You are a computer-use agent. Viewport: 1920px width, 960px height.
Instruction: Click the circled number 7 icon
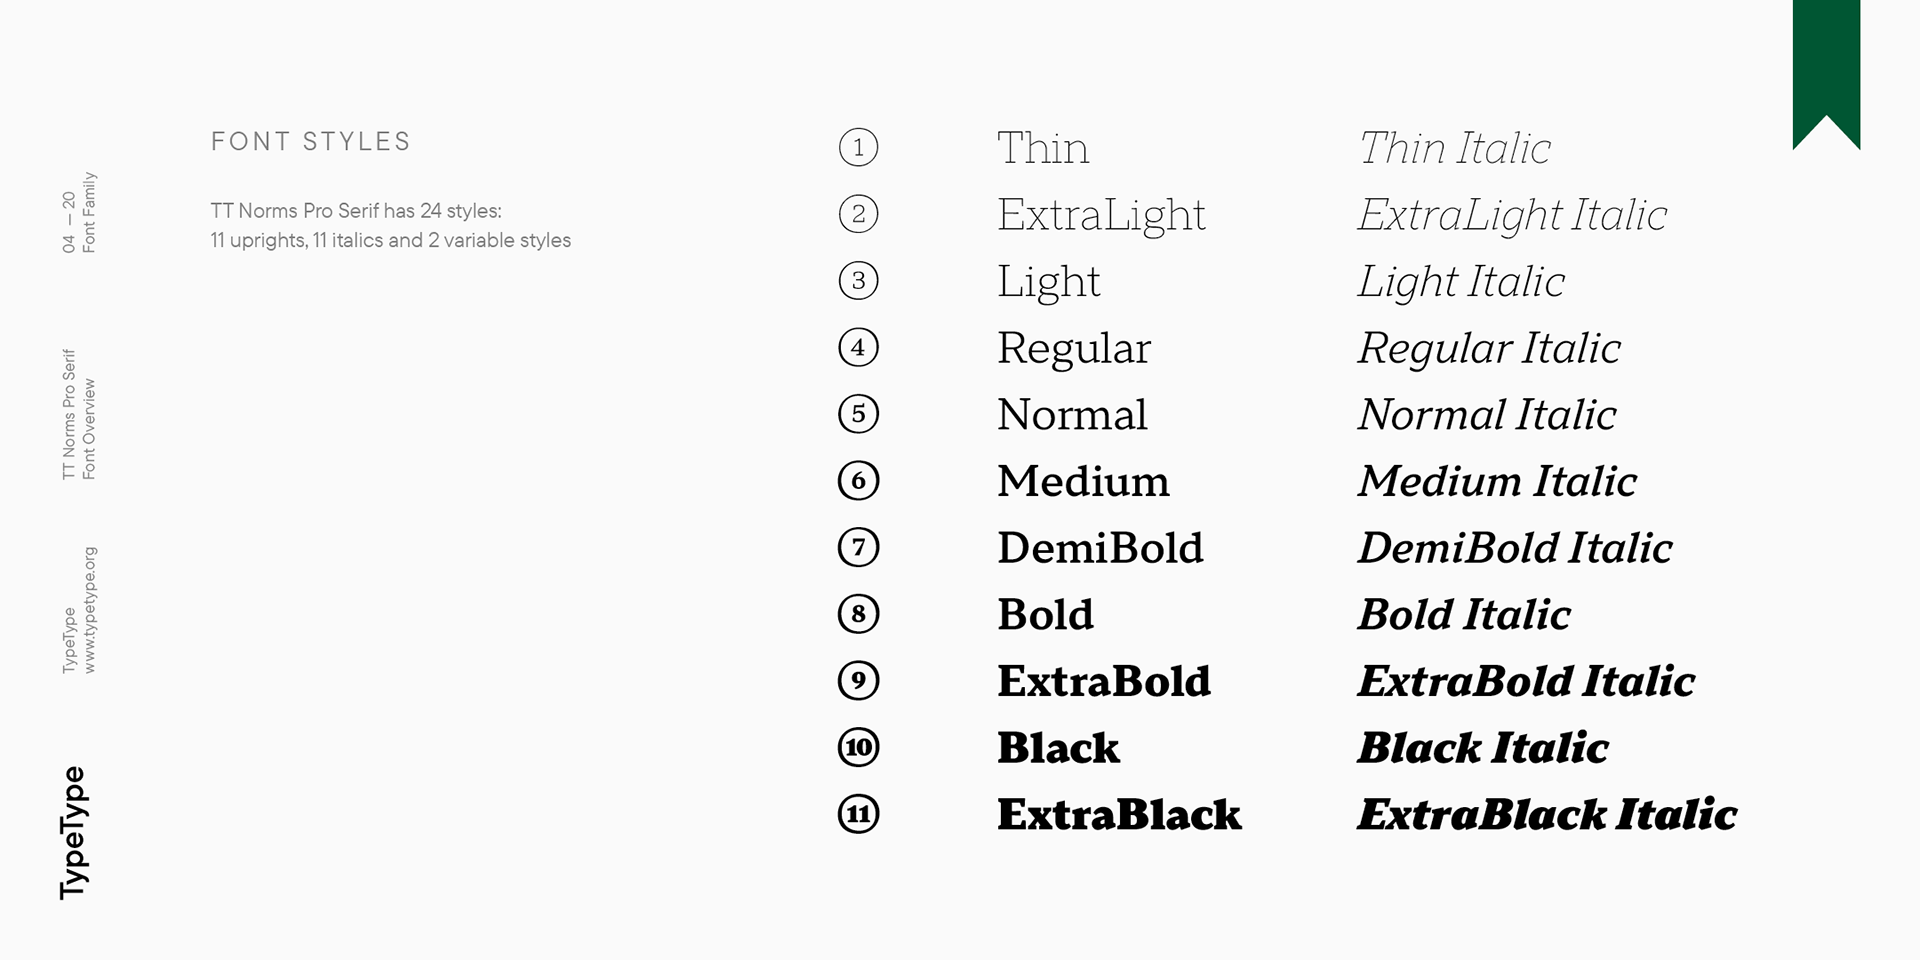[x=858, y=548]
